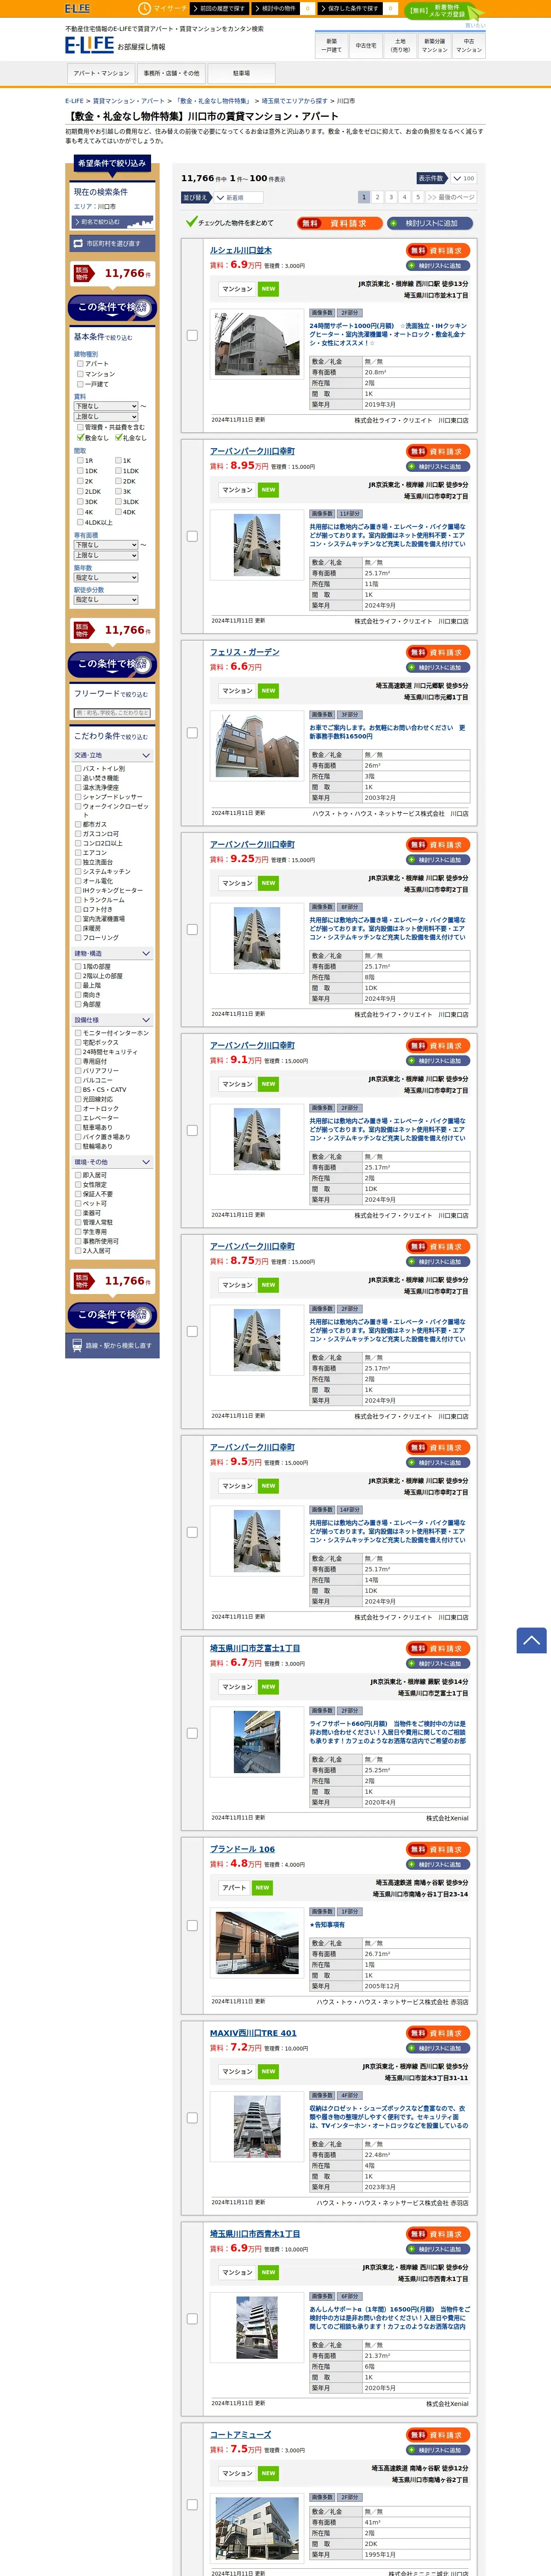Click the E-LIFE logo in header
Screen dimensions: 551x2576
pyautogui.click(x=89, y=45)
